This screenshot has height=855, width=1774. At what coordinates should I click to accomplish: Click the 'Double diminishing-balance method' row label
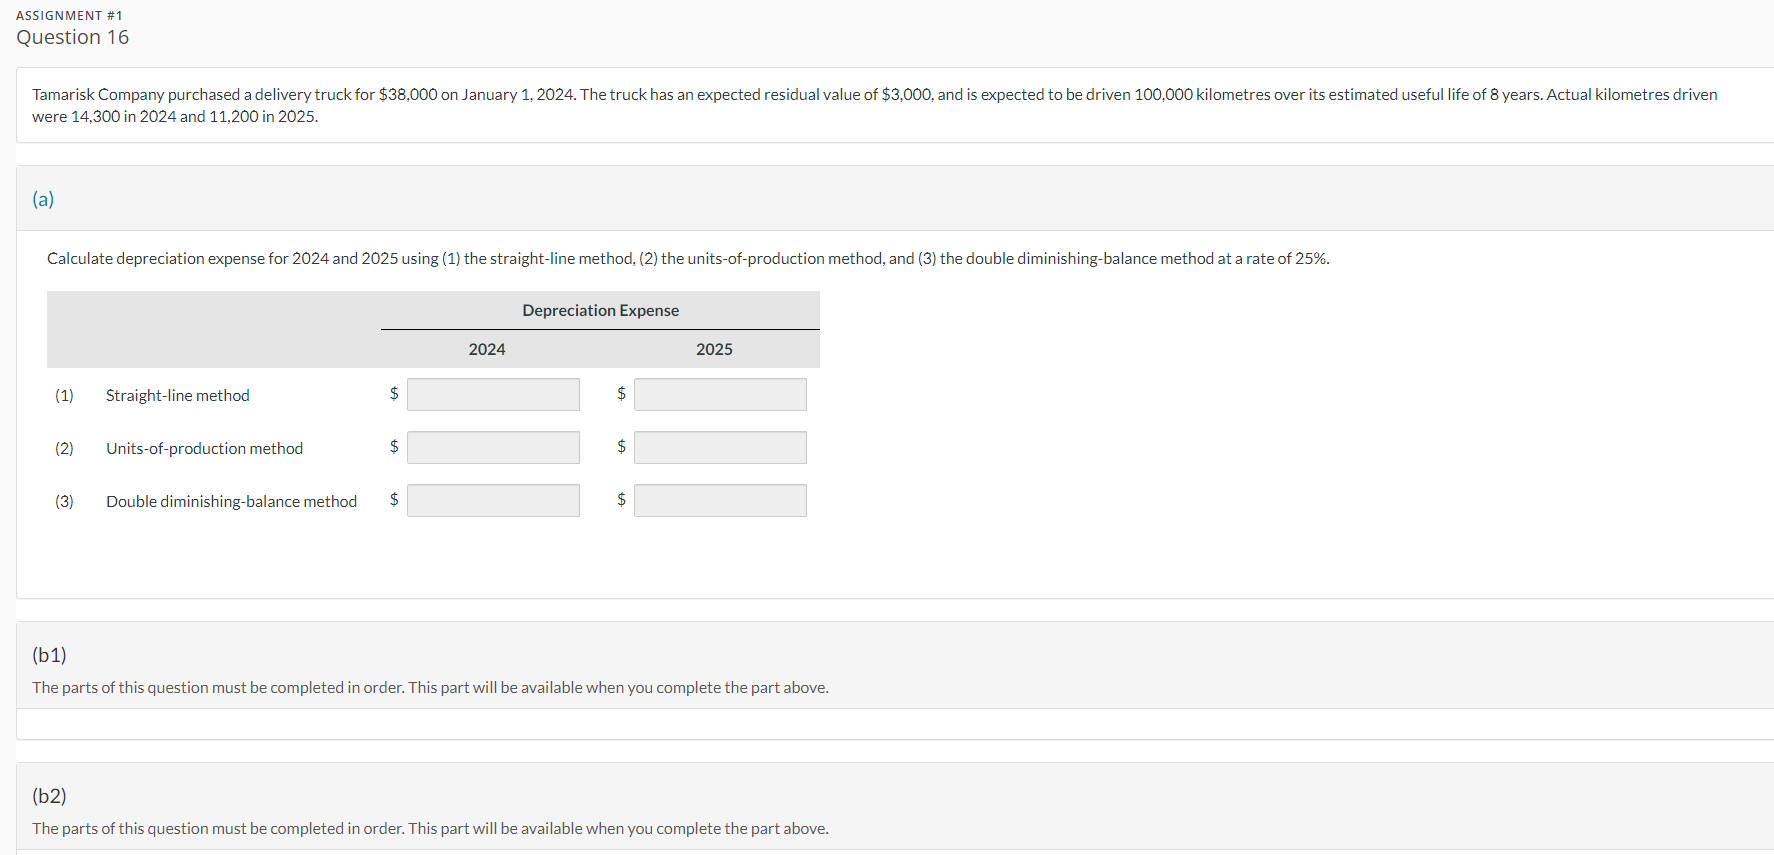click(x=232, y=501)
